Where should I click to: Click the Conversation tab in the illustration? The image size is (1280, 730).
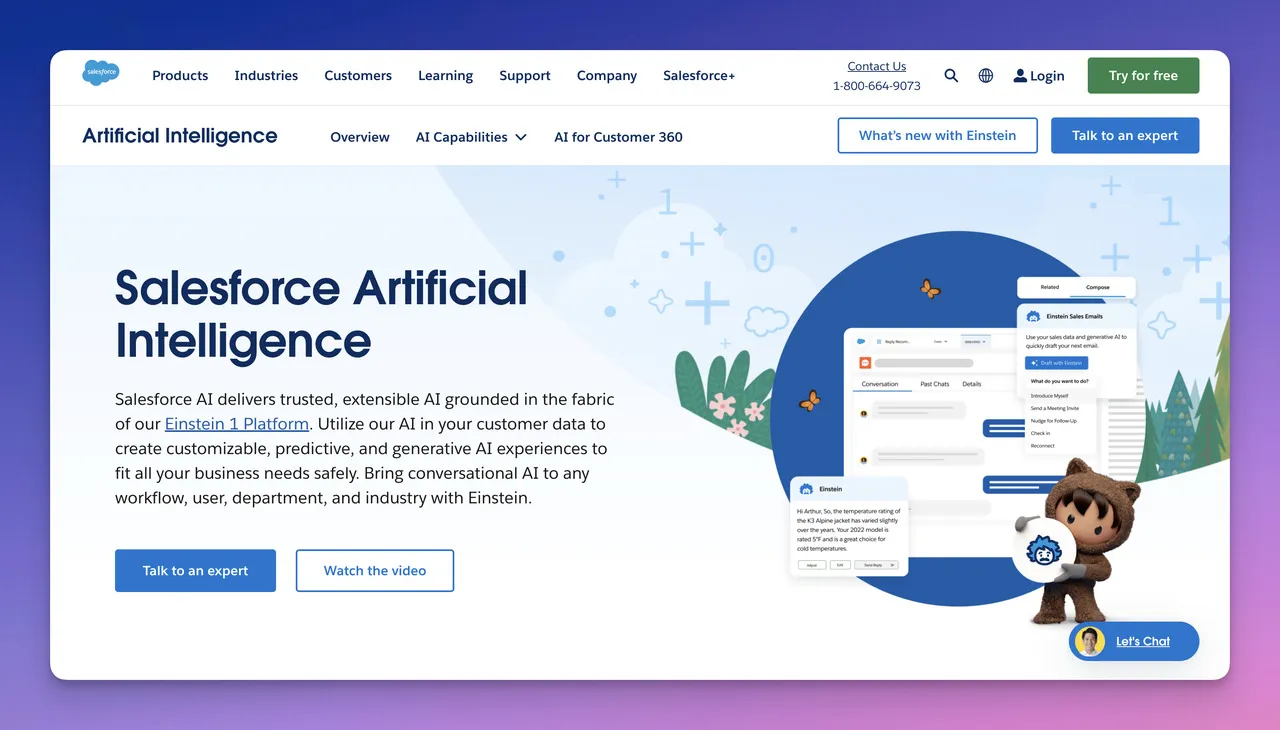(x=881, y=384)
